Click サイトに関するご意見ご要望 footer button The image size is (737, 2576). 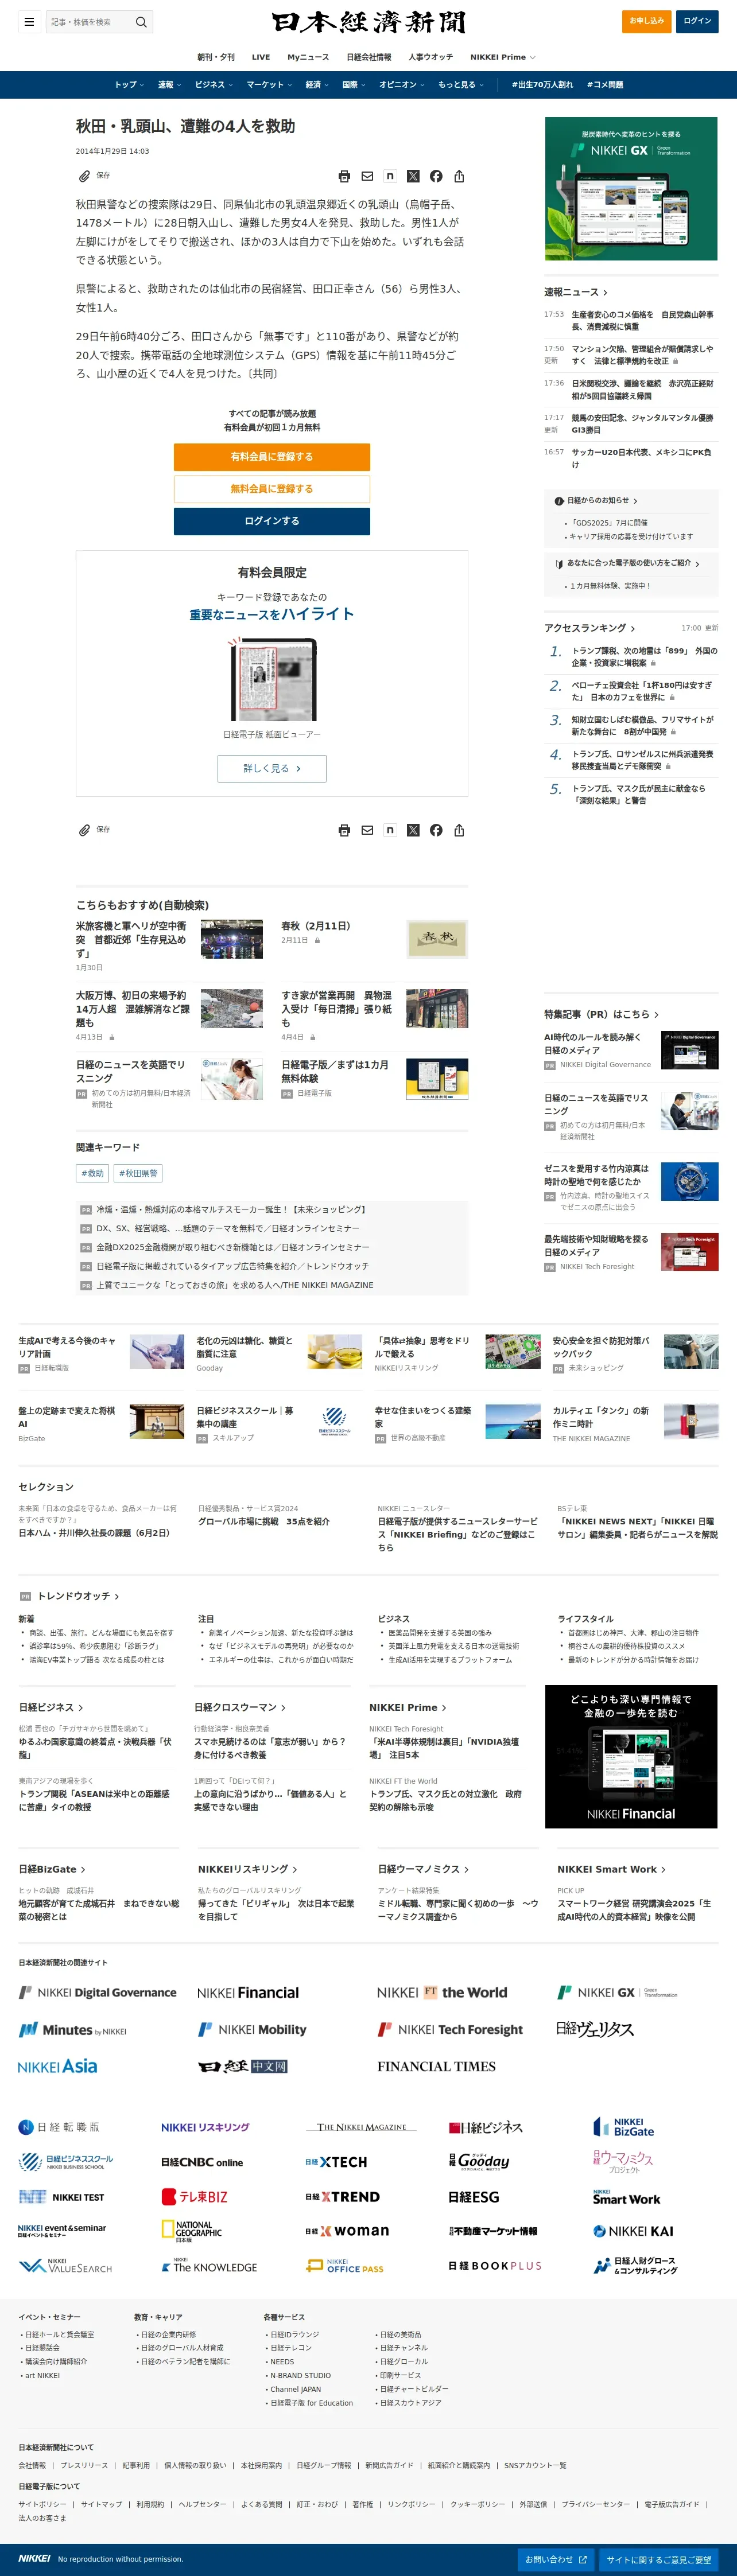pyautogui.click(x=659, y=2559)
